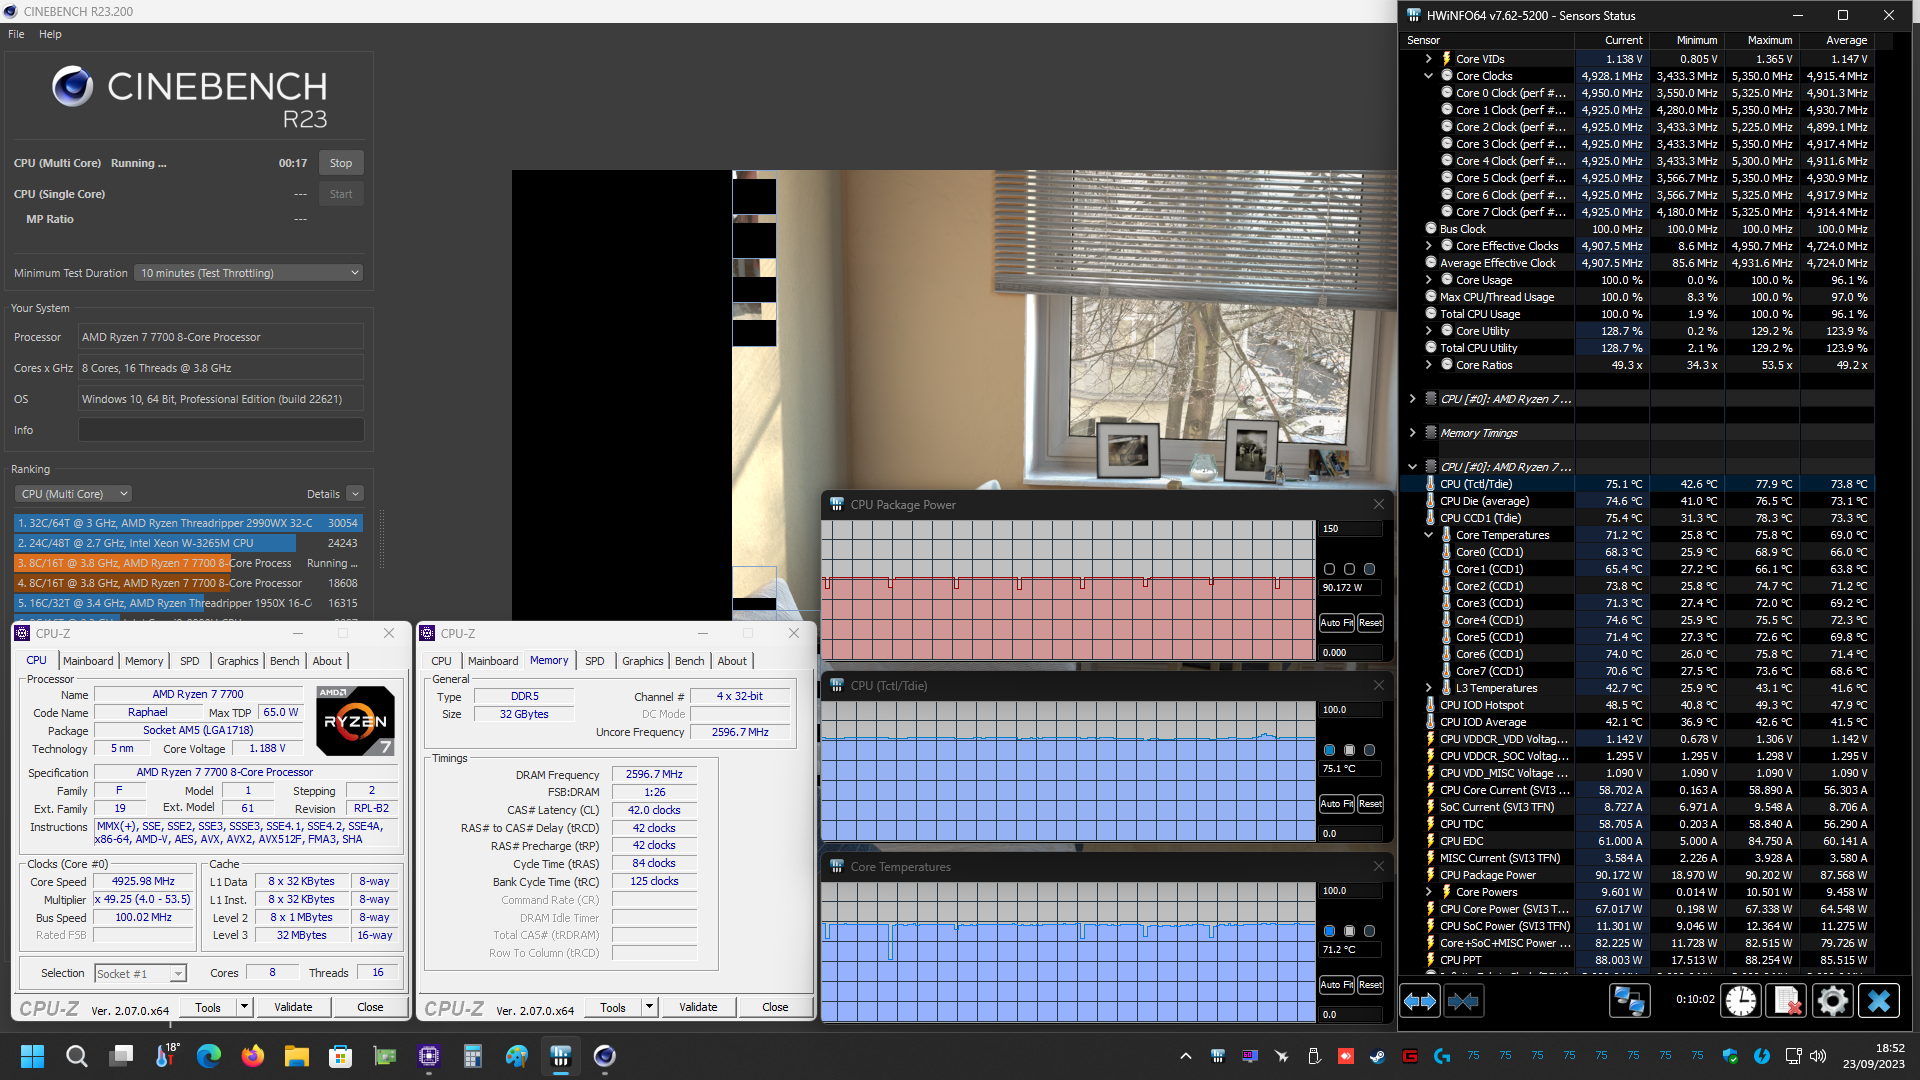The width and height of the screenshot is (1920, 1080).
Task: Switch to SPD tab in right CPU-Z
Action: click(x=594, y=661)
